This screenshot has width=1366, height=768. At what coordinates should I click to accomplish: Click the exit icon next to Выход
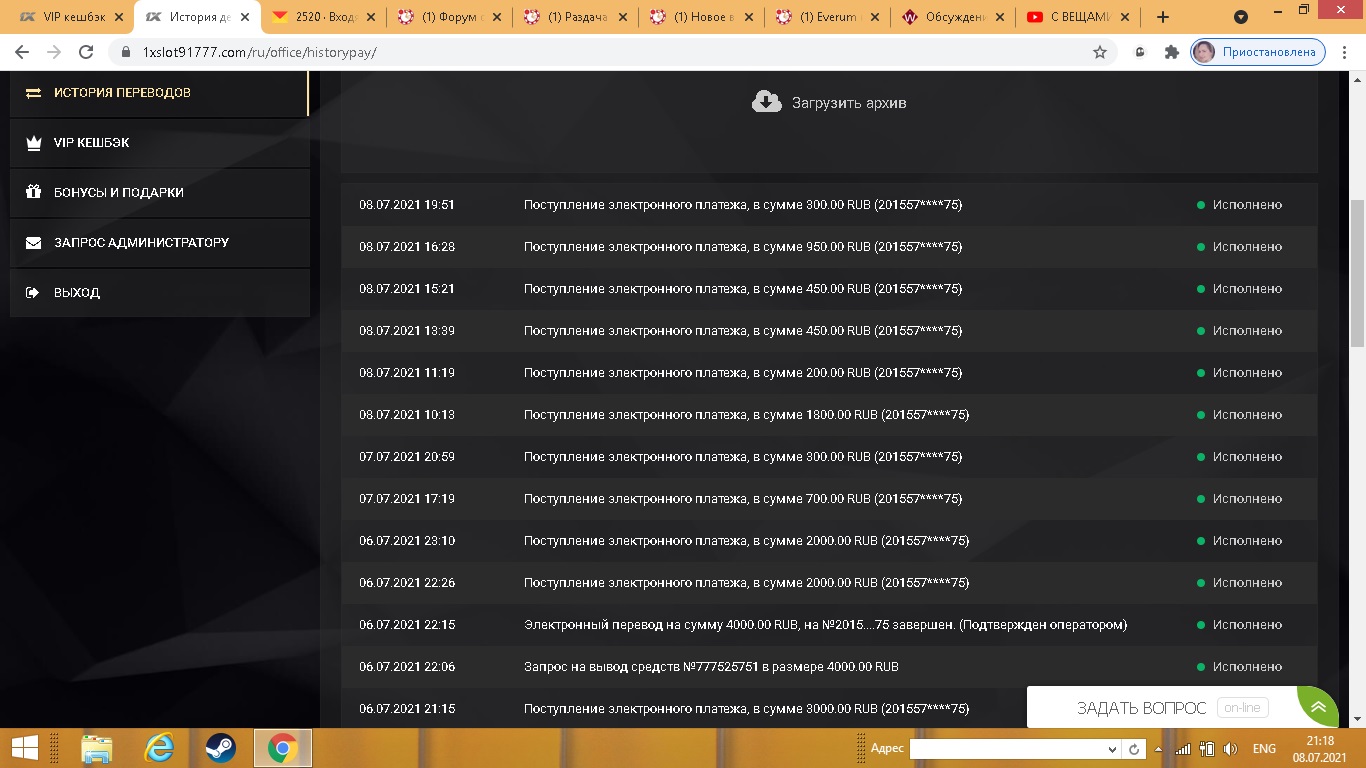(33, 293)
